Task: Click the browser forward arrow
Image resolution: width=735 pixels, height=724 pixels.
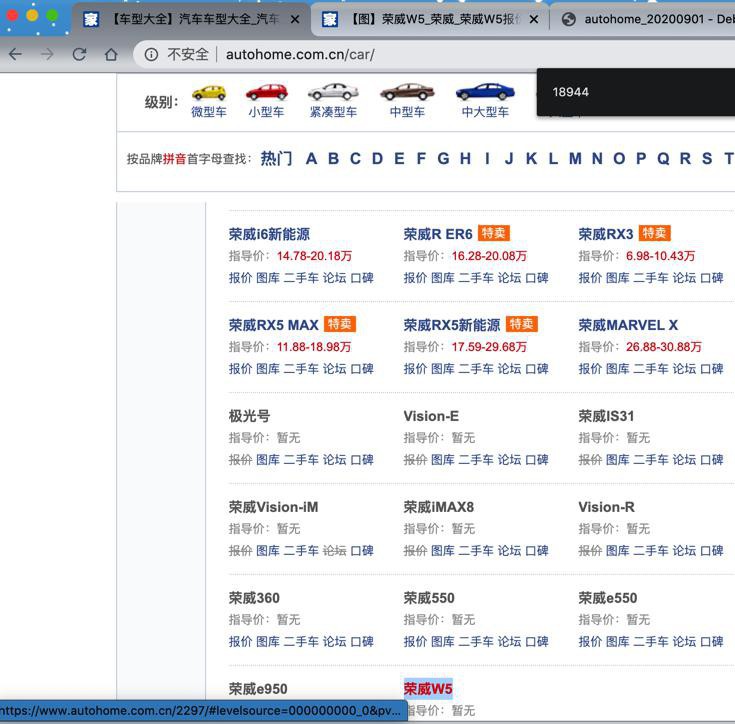Action: click(47, 55)
